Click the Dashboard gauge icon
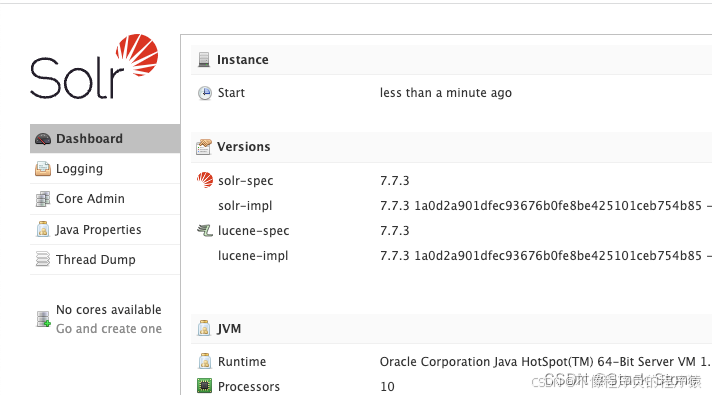 pos(43,139)
